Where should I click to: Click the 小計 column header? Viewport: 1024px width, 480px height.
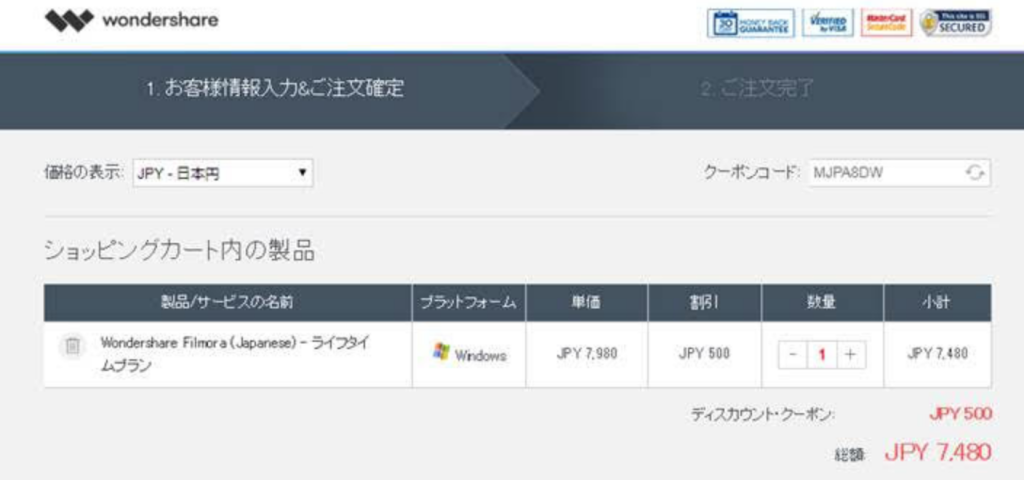tap(937, 302)
